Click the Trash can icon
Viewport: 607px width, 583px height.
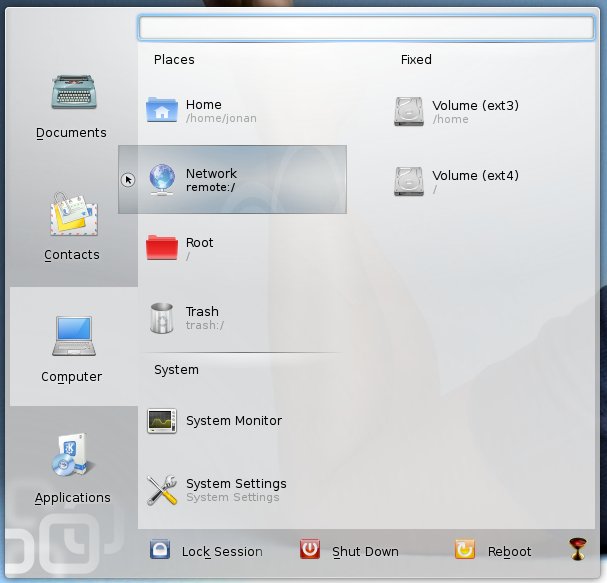(x=161, y=318)
